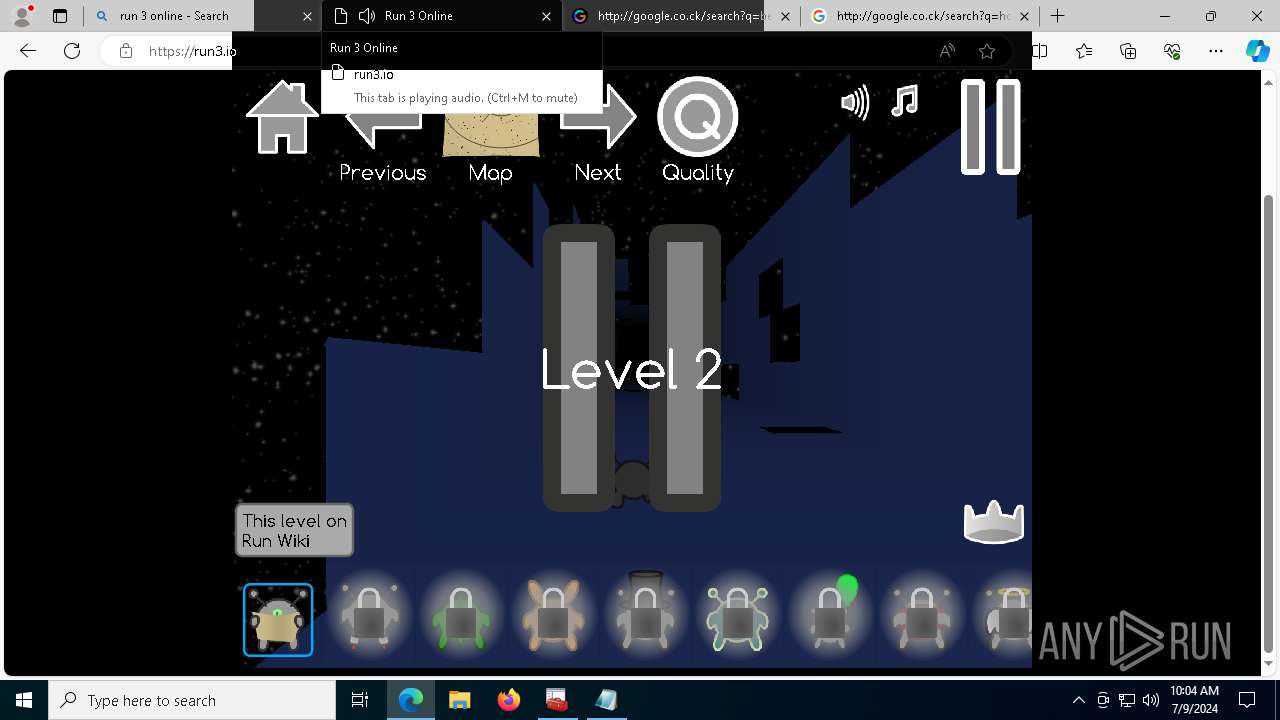Open the clock showing 10:04 AM
The width and height of the screenshot is (1280, 720).
(x=1194, y=700)
